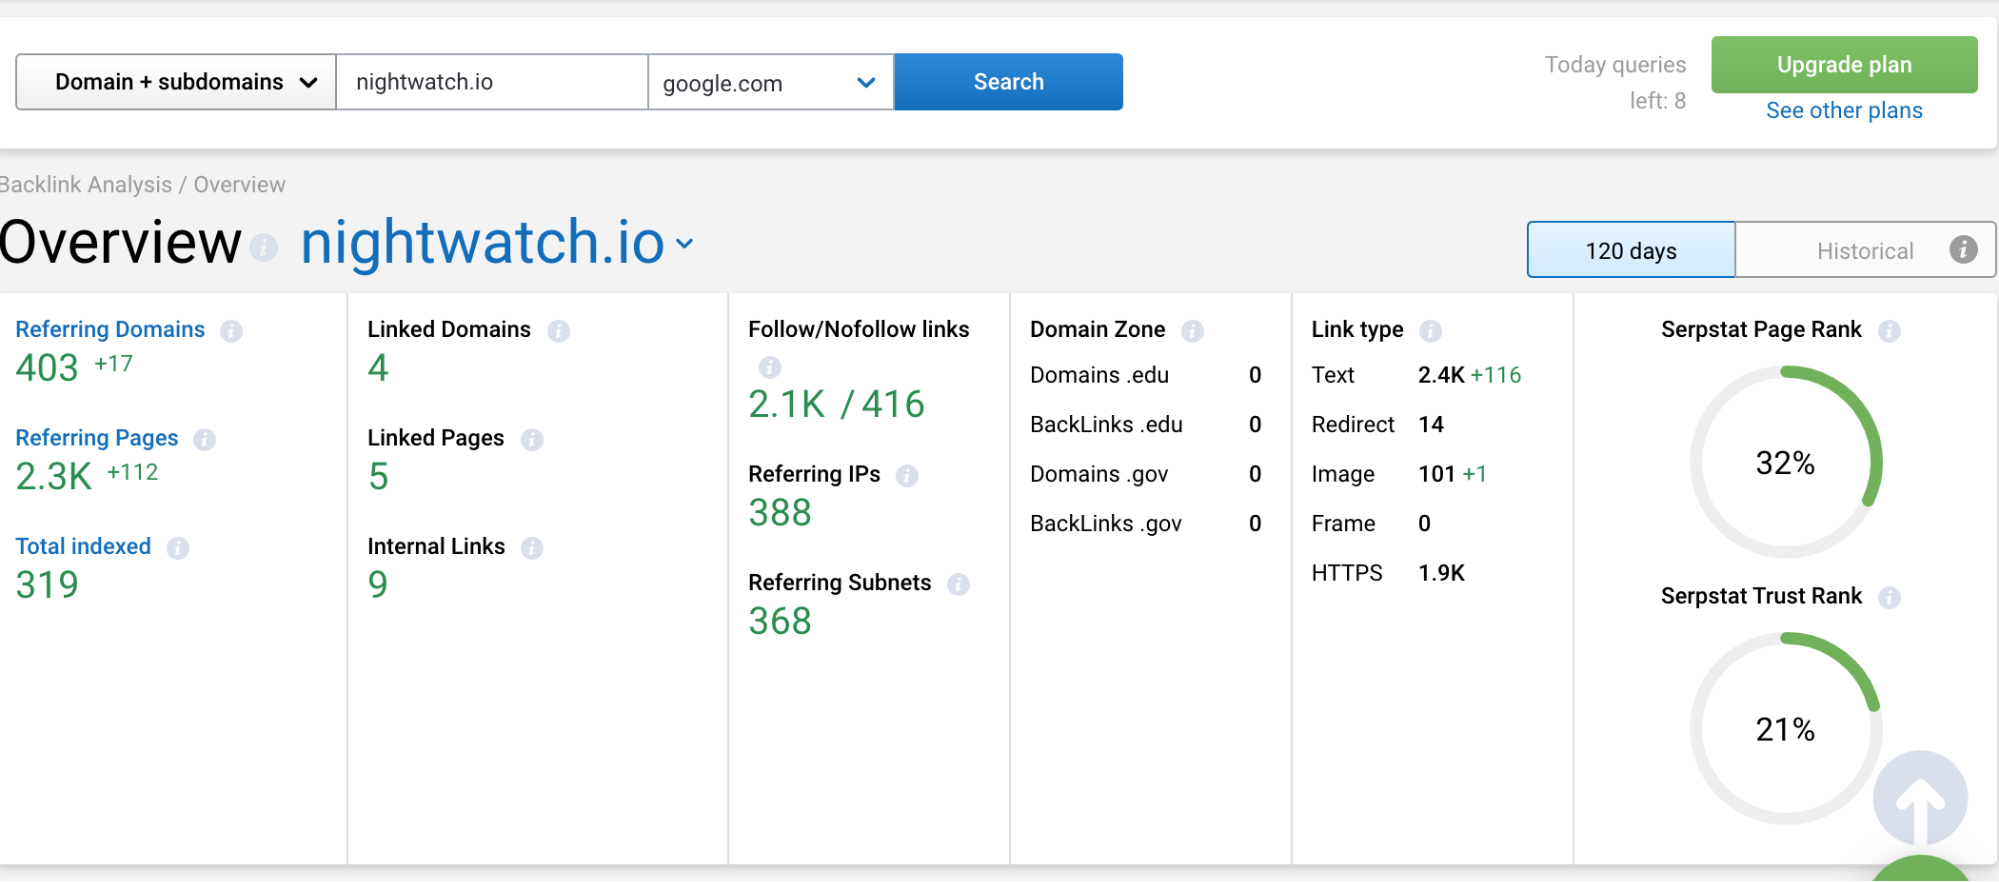Click the BackLinks .gov row
The height and width of the screenshot is (882, 1999).
1146,524
